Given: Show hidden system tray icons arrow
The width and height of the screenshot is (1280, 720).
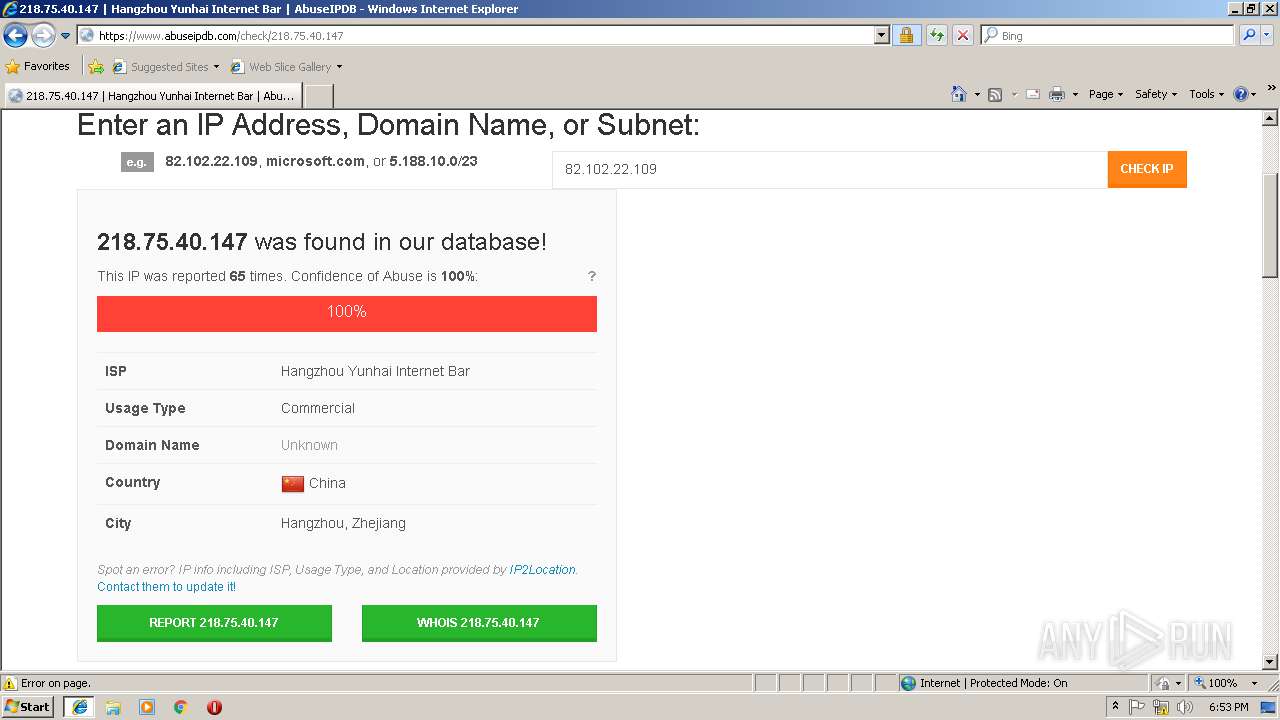Looking at the screenshot, I should tap(1115, 707).
